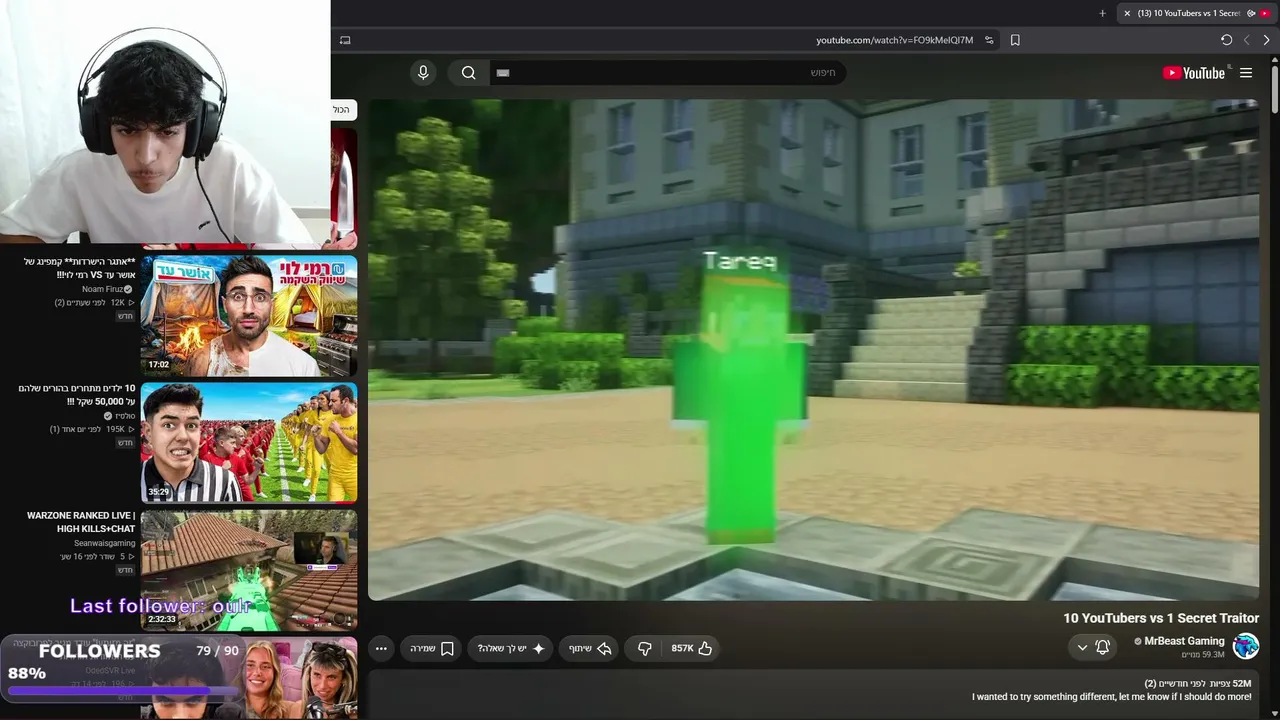Open notification bell dropdown for MrBeast Gaming

(x=1093, y=647)
